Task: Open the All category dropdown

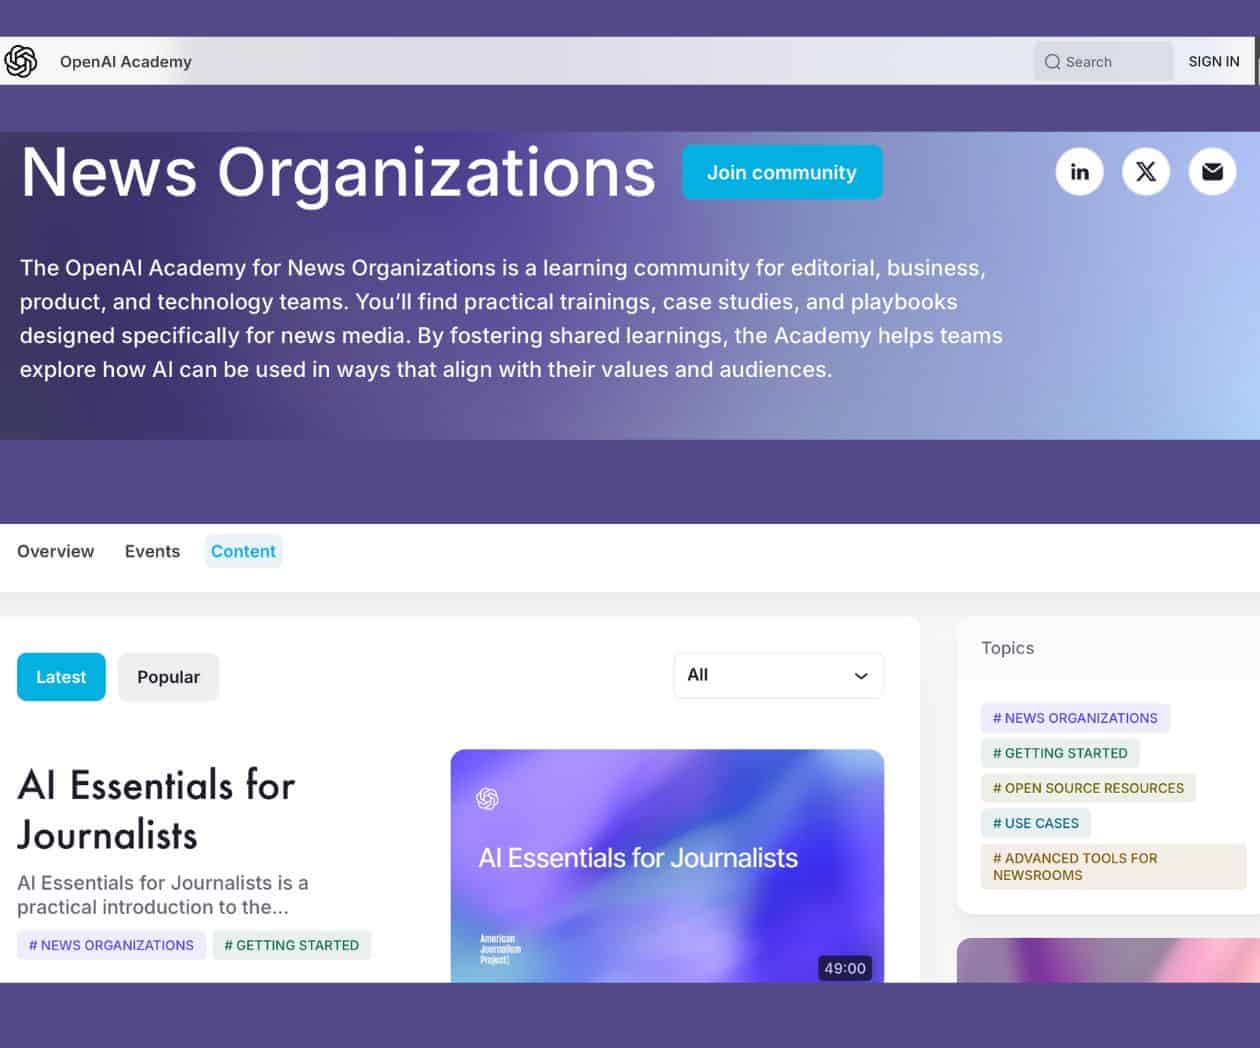Action: pyautogui.click(x=778, y=675)
